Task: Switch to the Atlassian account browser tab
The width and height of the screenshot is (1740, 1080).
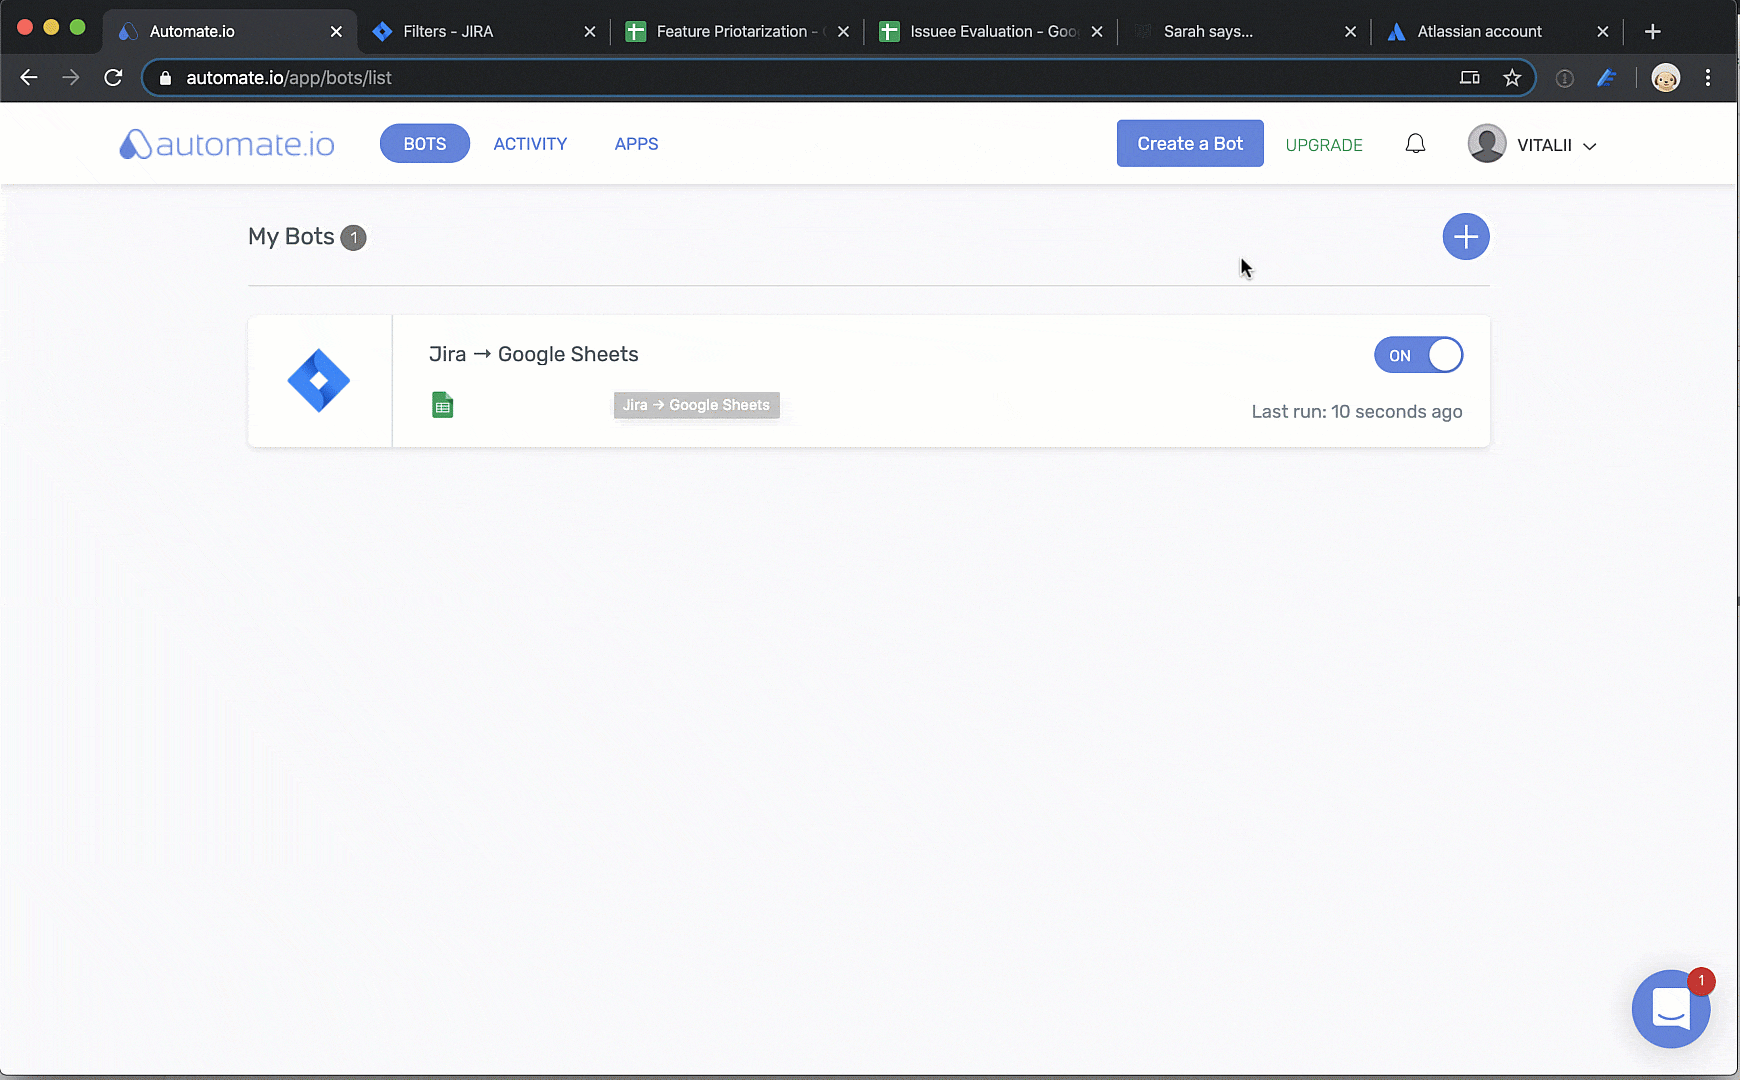Action: (1497, 32)
